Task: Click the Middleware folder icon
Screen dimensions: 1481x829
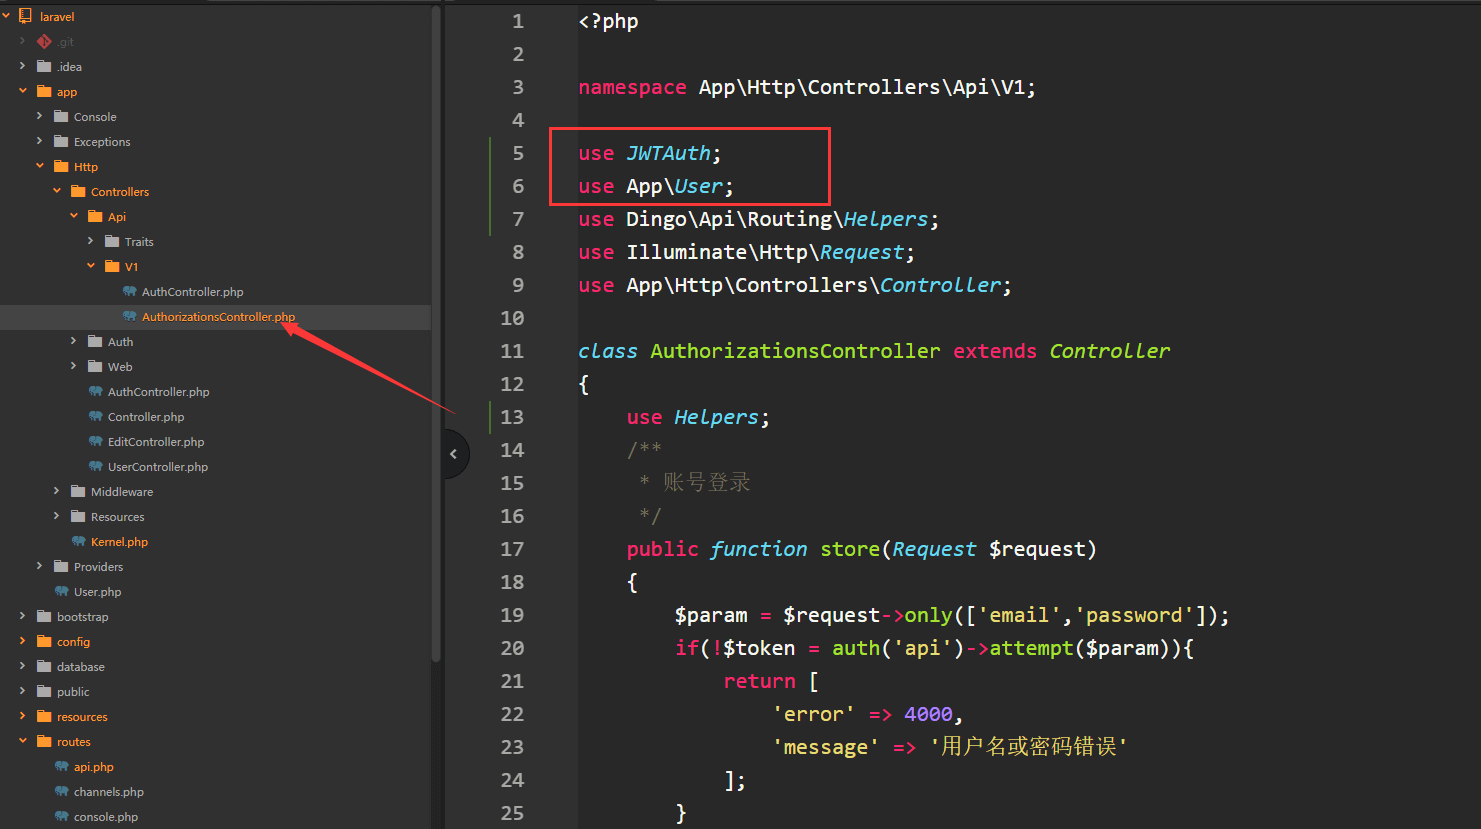Action: pyautogui.click(x=78, y=491)
